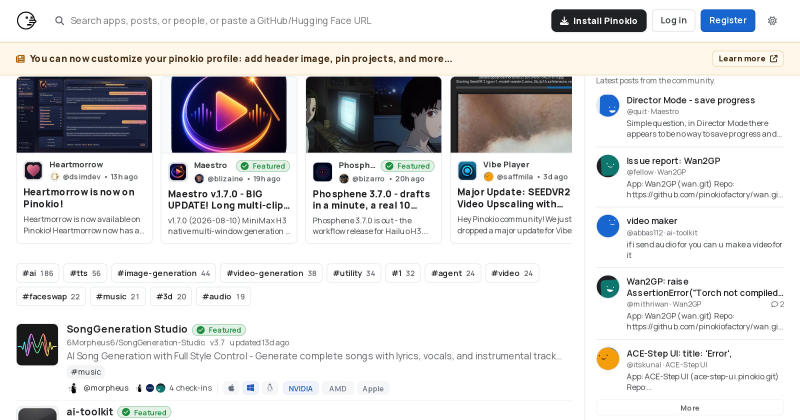
Task: Click #music tag under SongGeneration Studio
Action: click(x=86, y=372)
